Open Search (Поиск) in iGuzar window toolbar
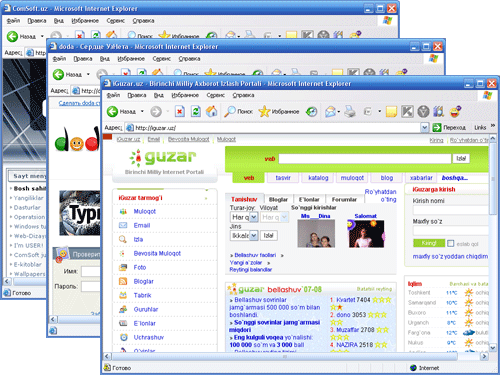Viewport: 500px width, 375px height. tap(238, 111)
